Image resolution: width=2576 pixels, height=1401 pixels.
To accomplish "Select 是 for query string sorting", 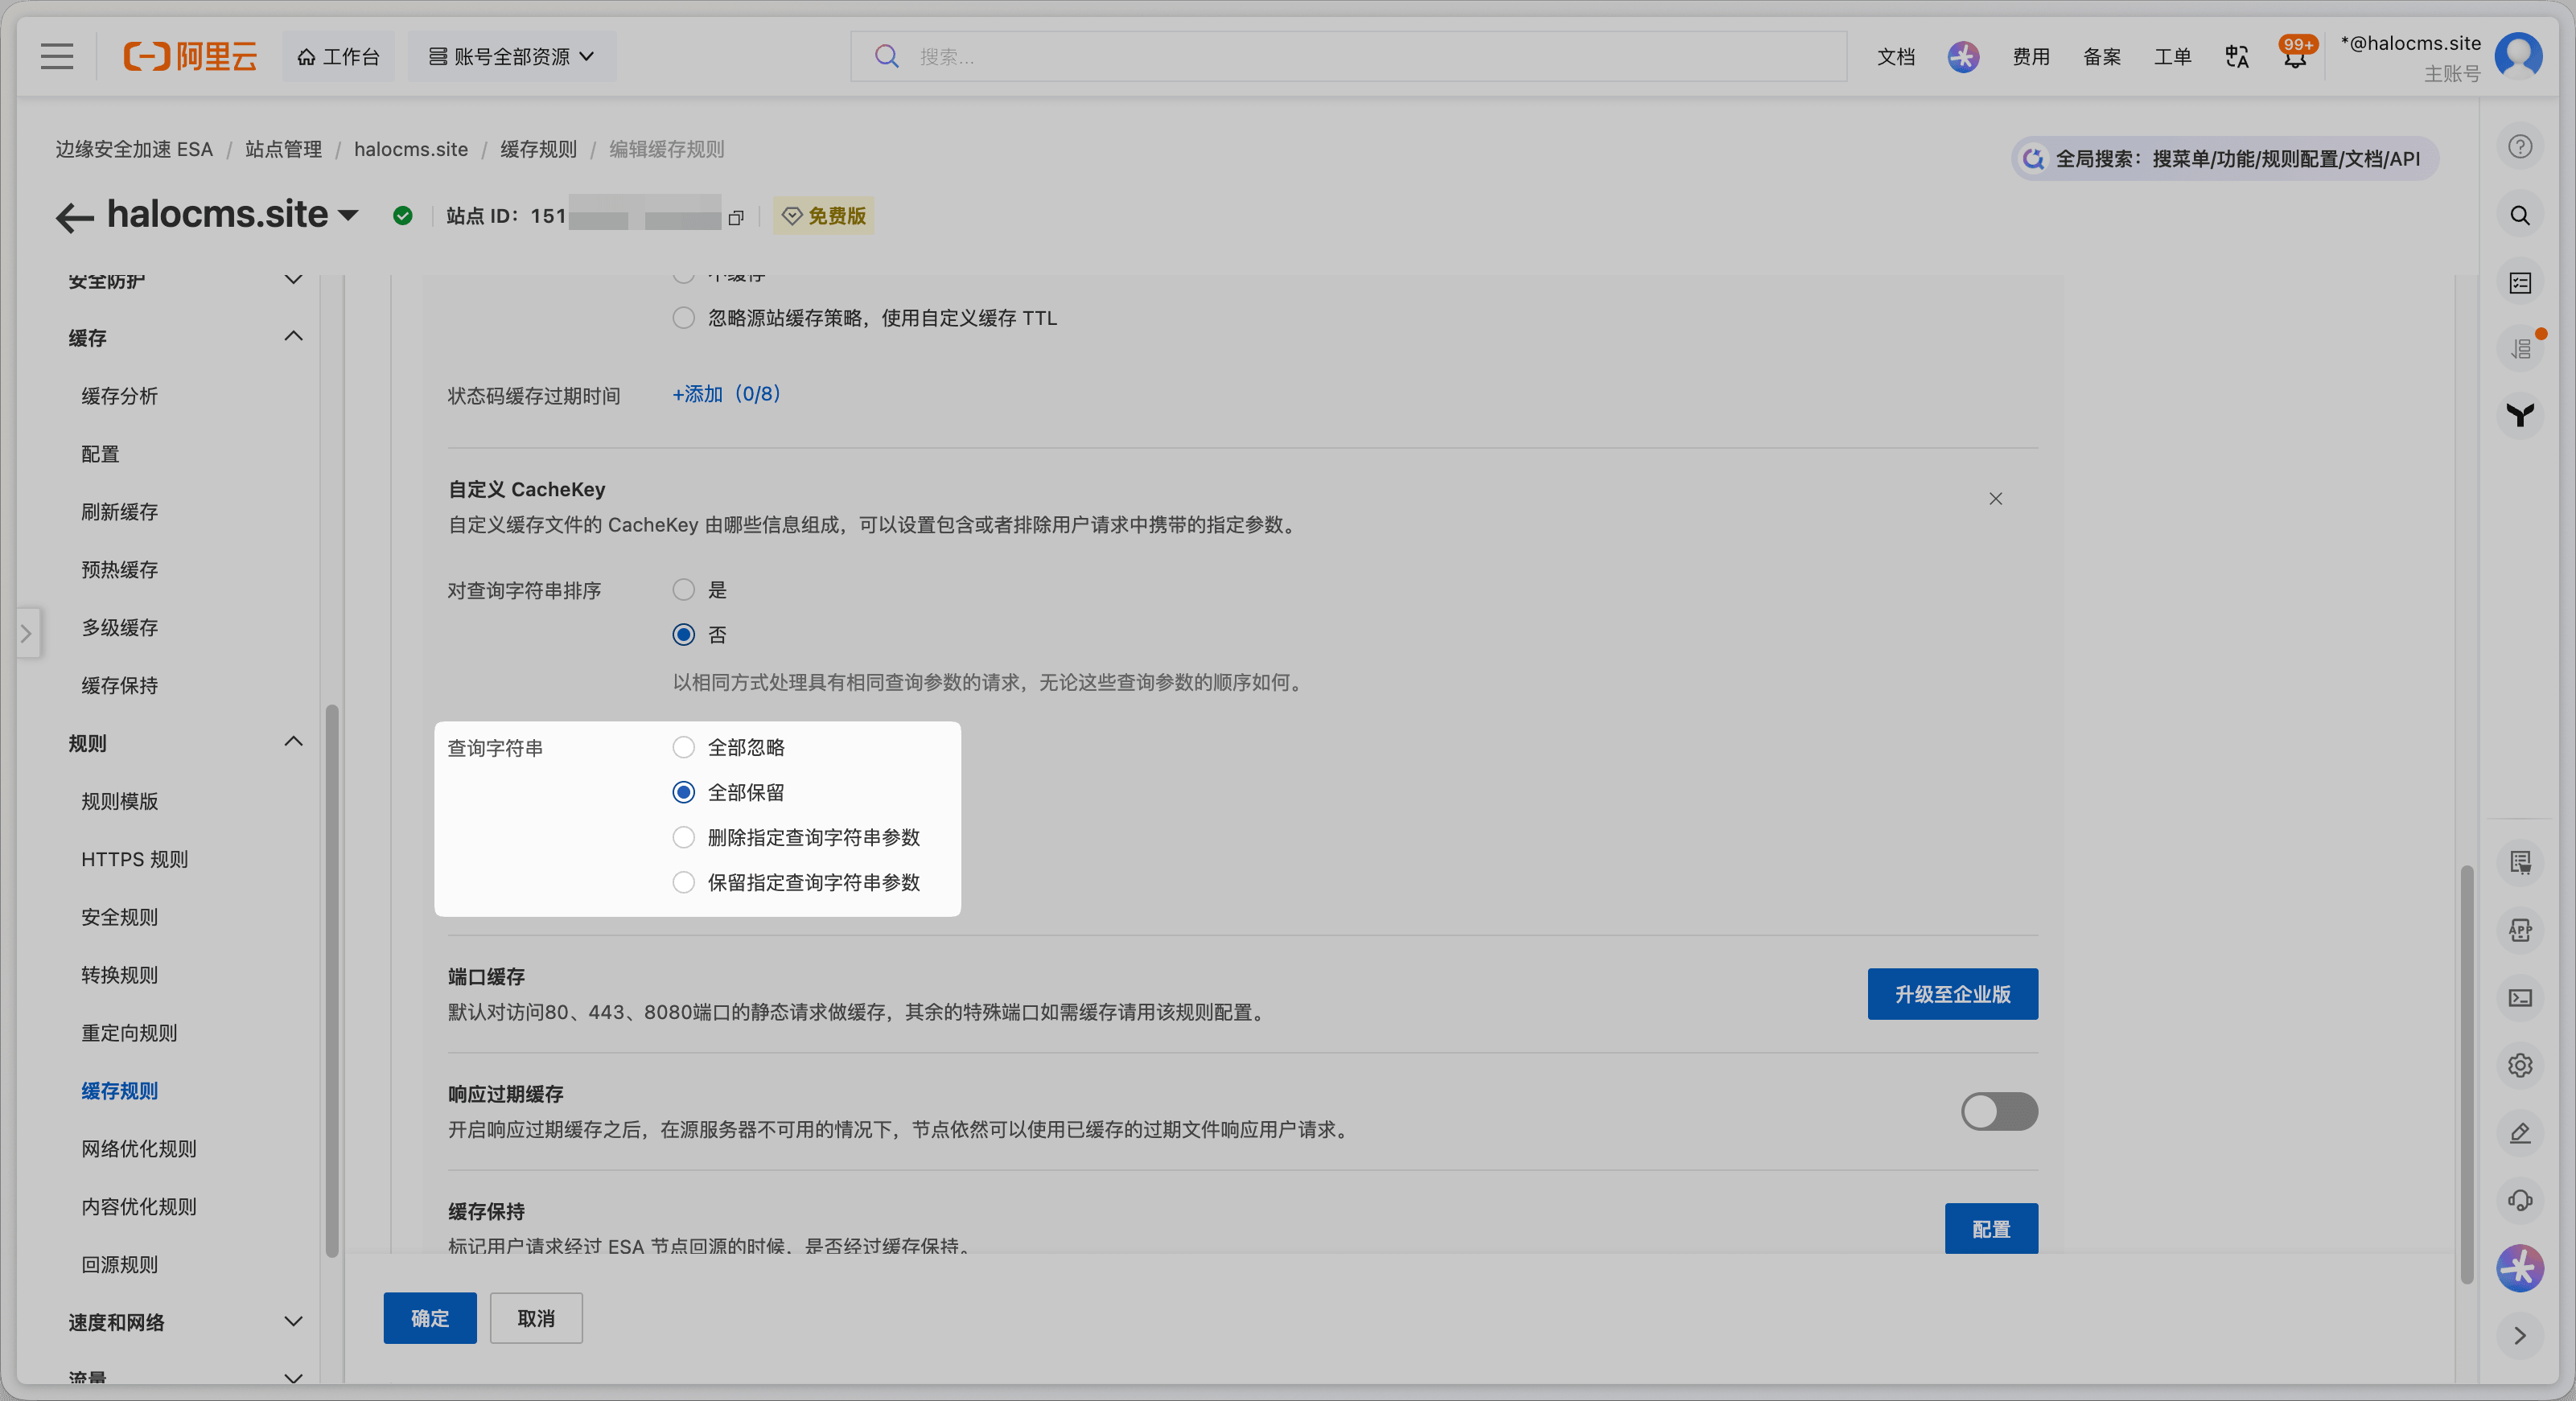I will tap(683, 590).
